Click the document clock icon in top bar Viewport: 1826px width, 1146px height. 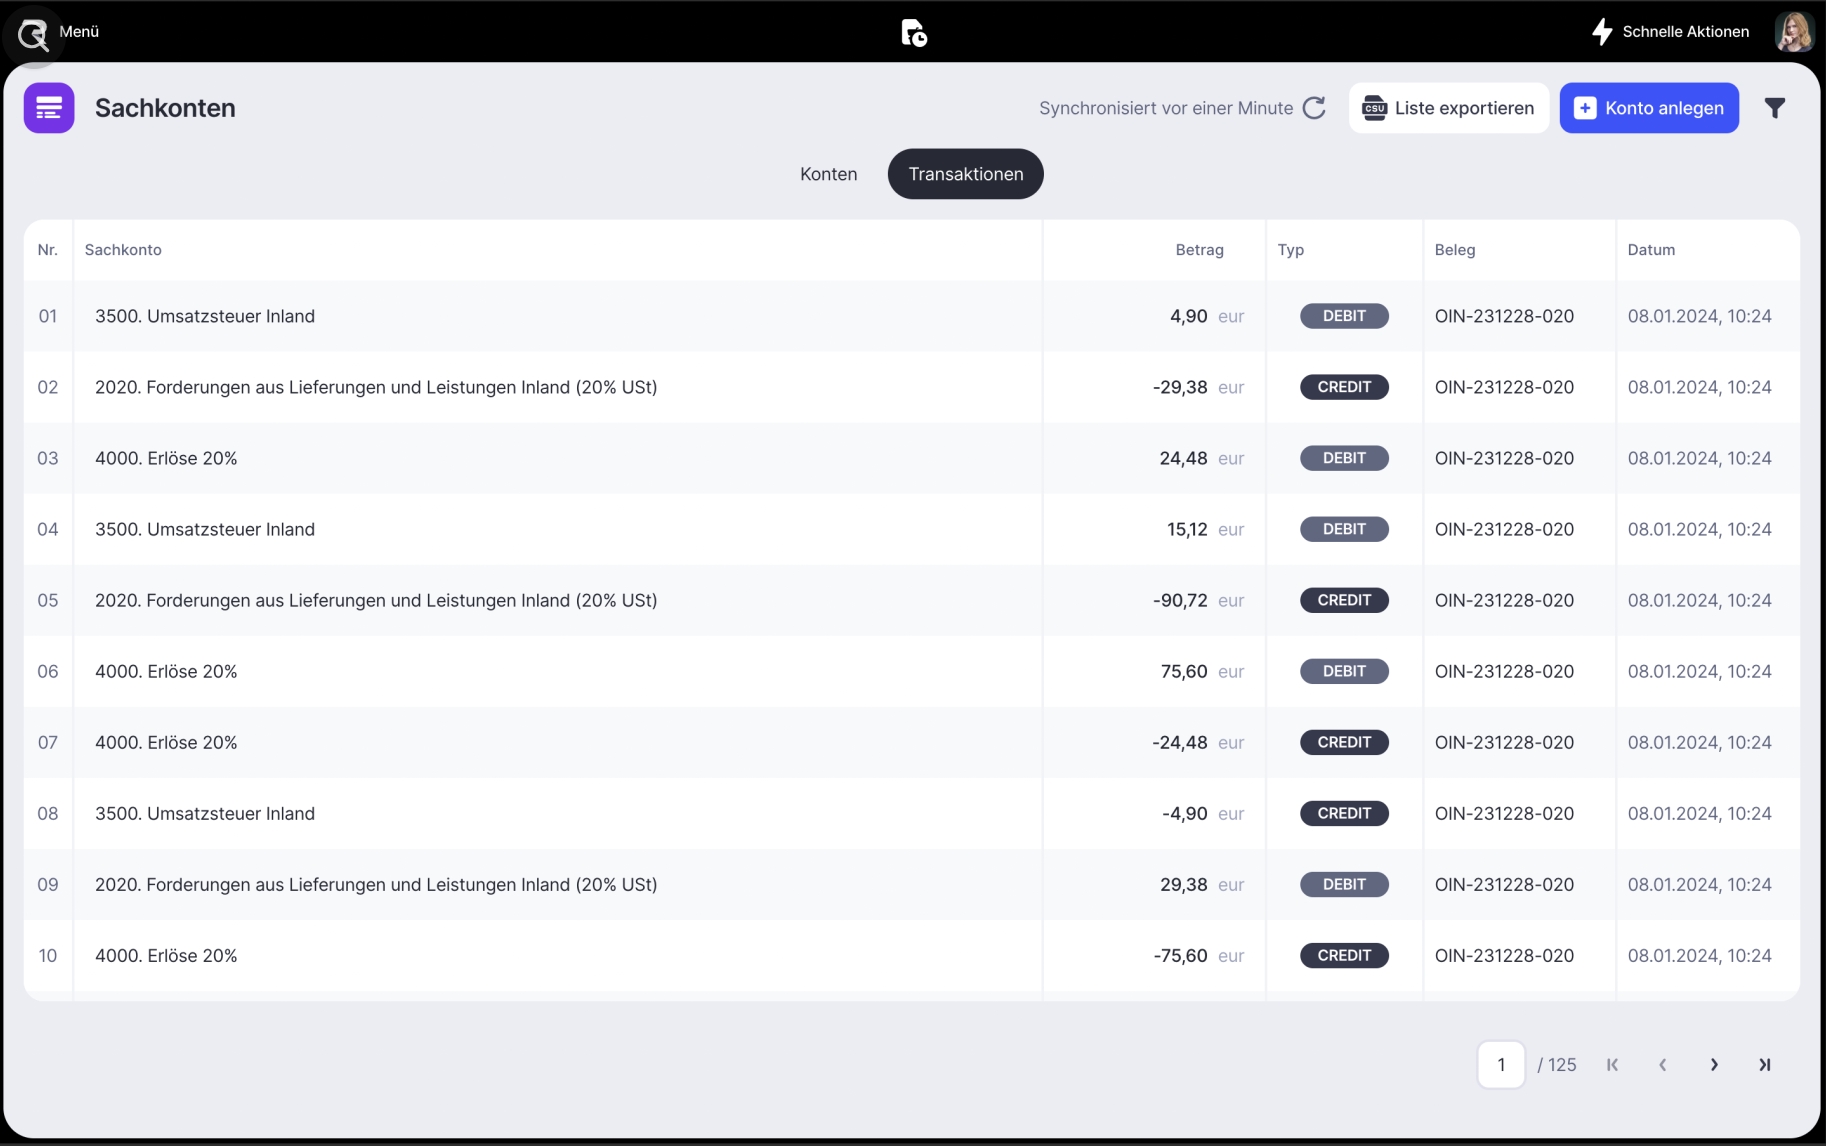point(913,33)
